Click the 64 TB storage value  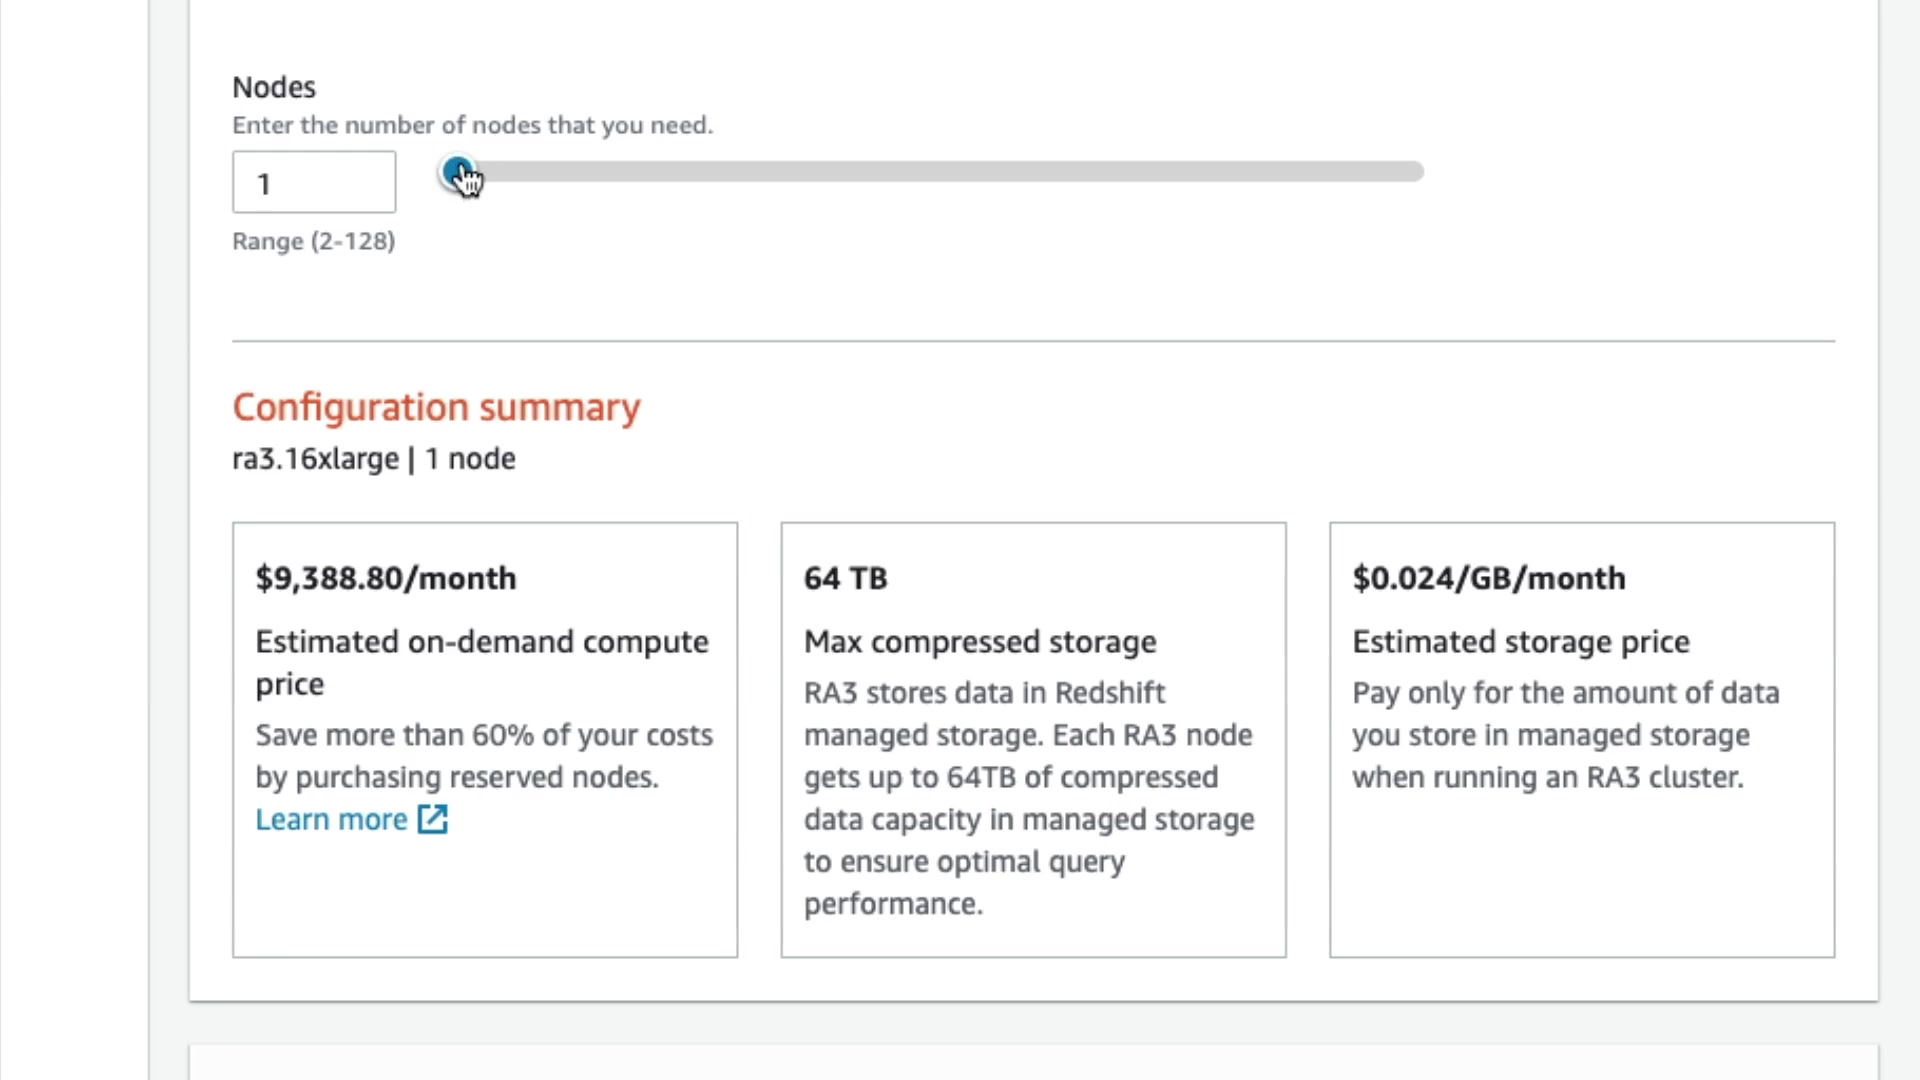pos(845,578)
